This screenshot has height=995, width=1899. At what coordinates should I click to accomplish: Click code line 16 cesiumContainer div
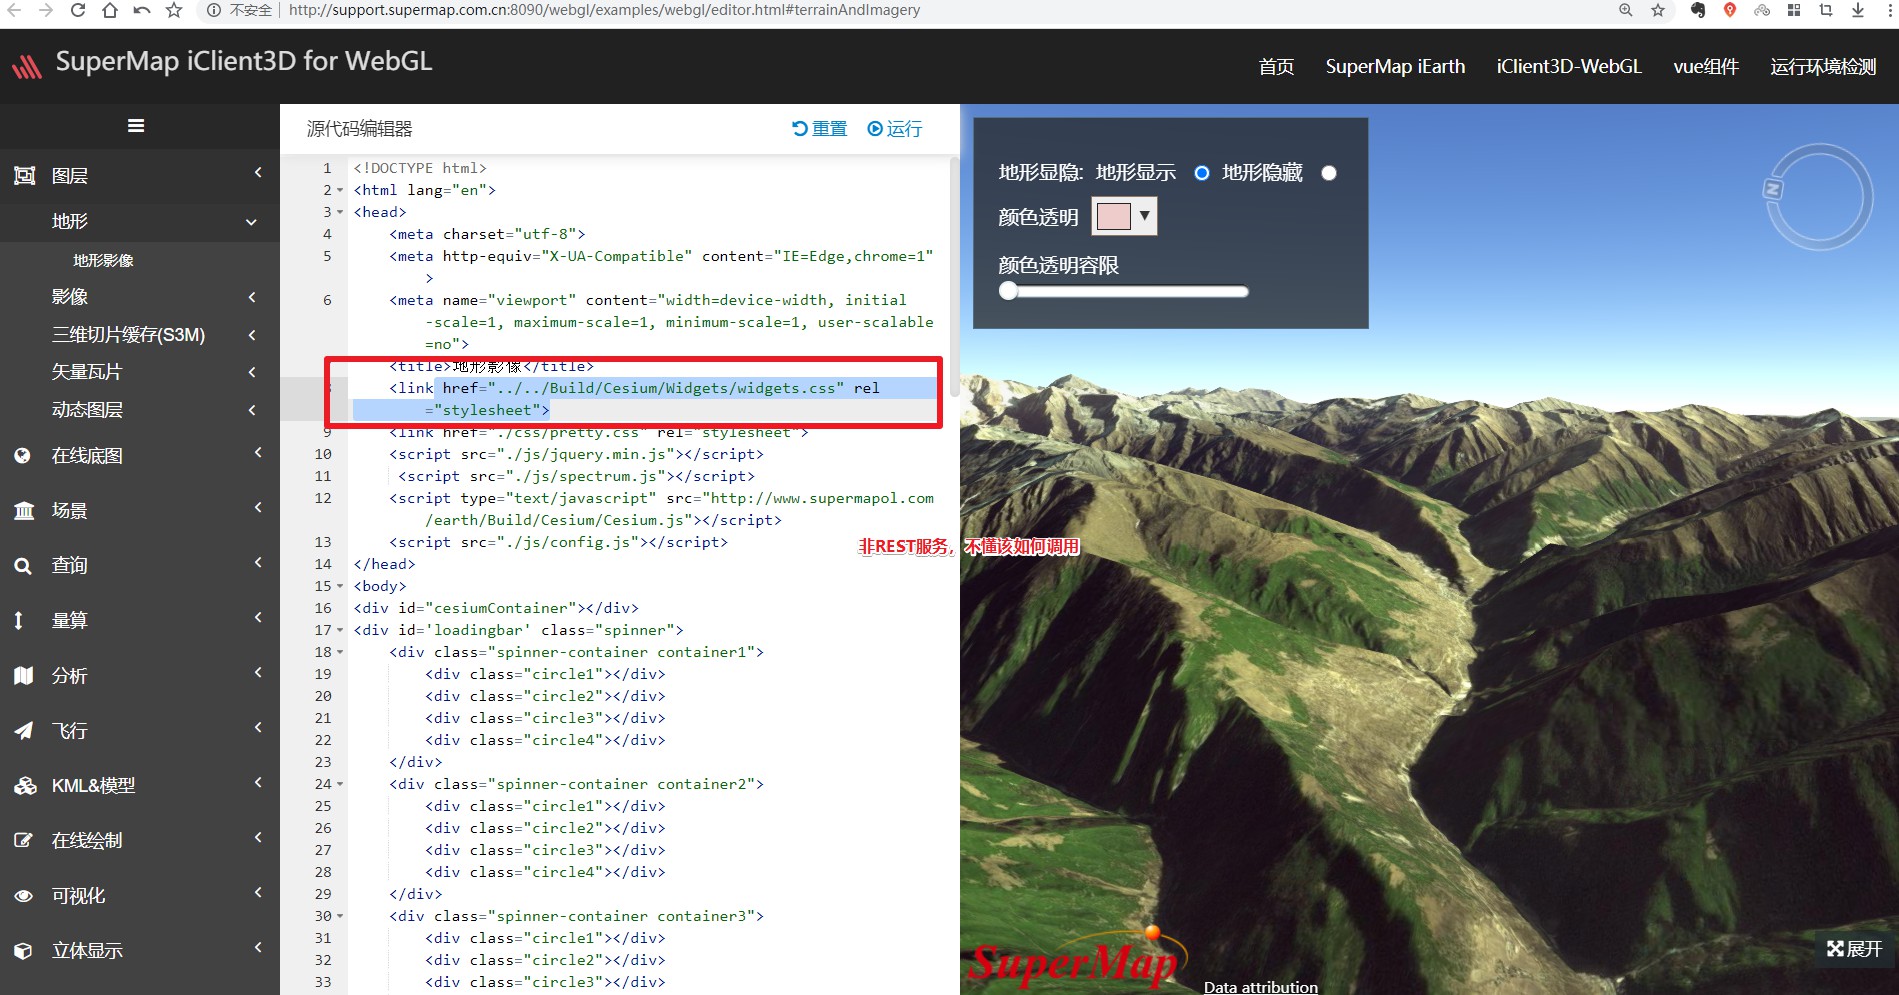click(496, 608)
